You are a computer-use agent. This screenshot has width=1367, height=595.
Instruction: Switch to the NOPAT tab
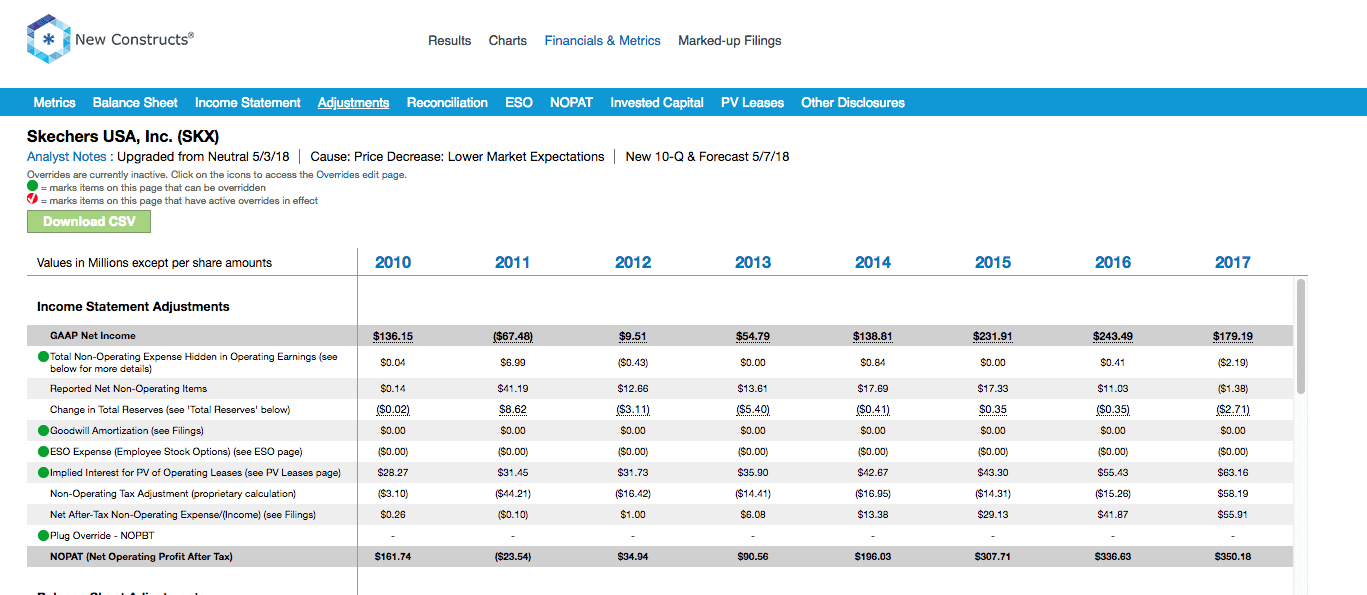point(572,103)
